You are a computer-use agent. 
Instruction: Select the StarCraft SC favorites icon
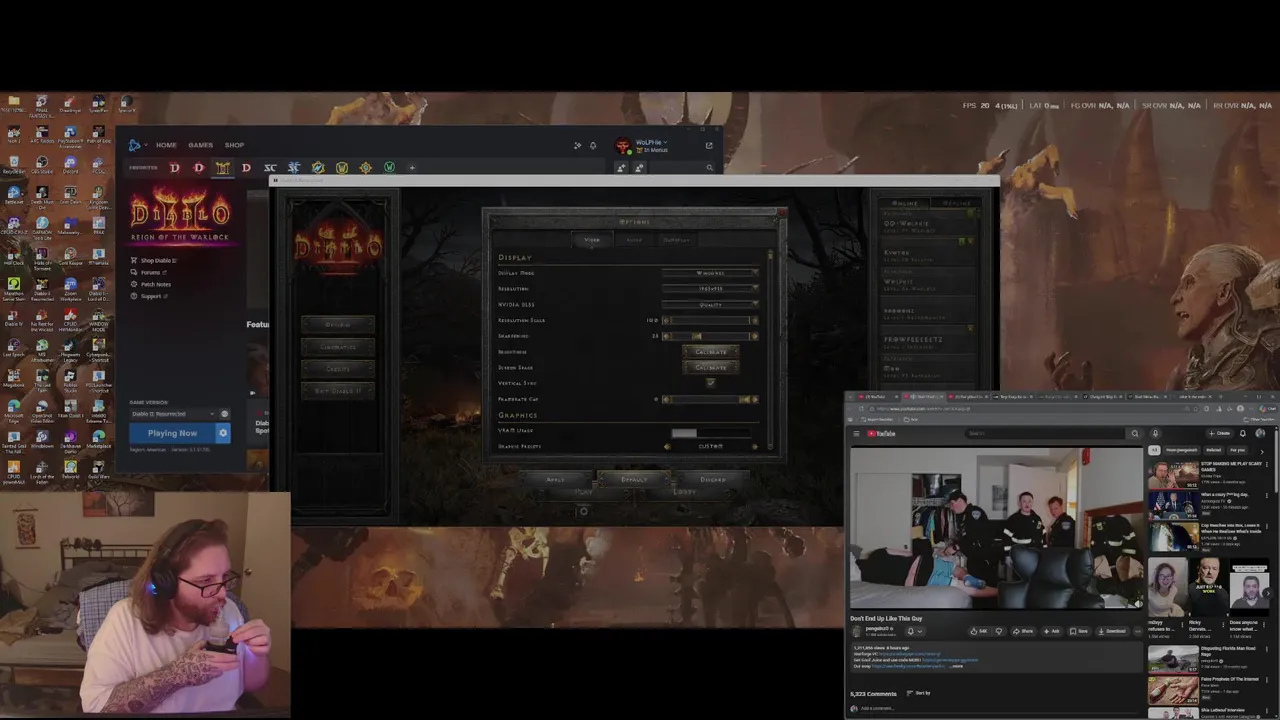click(x=270, y=168)
